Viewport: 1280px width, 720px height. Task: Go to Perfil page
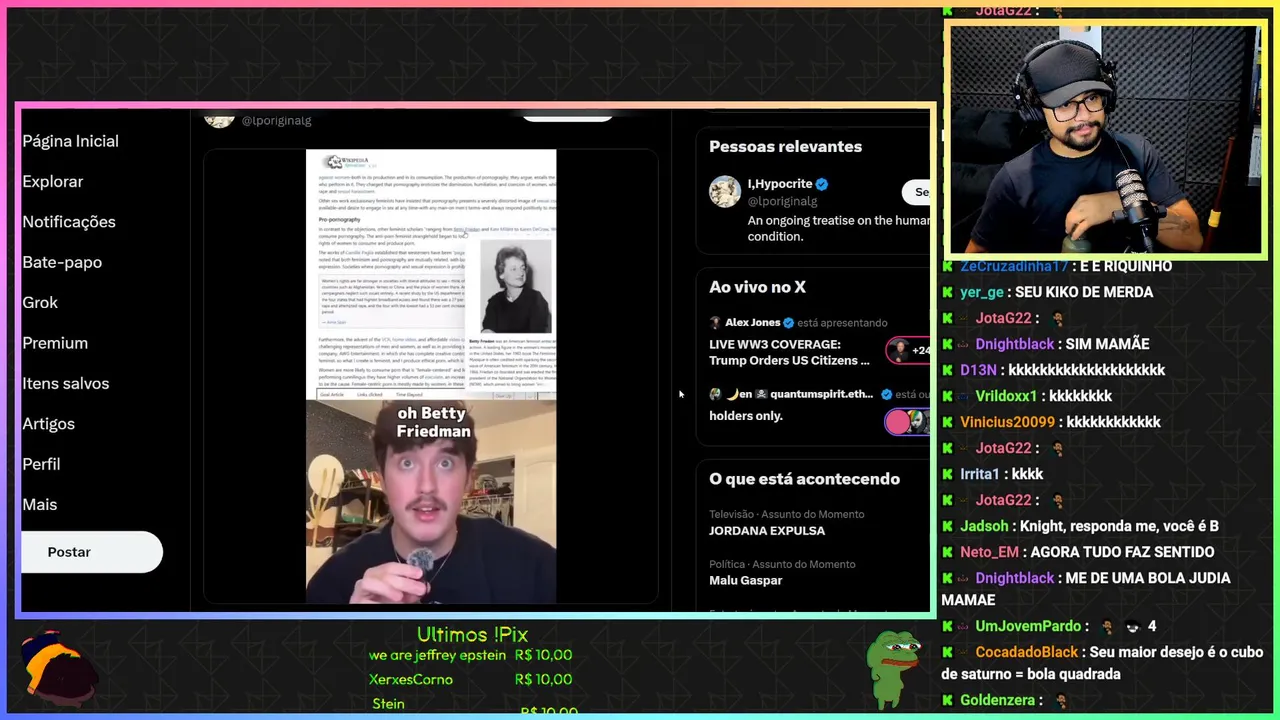[41, 464]
